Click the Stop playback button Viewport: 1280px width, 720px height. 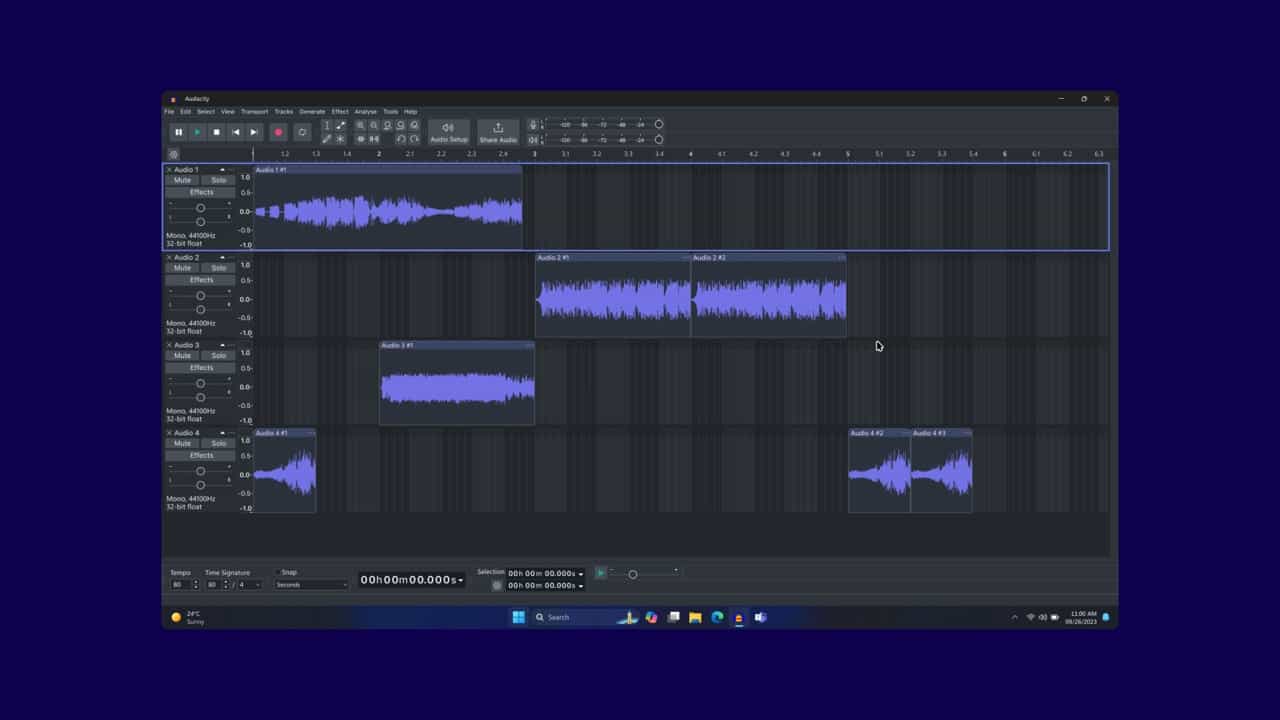tap(216, 132)
